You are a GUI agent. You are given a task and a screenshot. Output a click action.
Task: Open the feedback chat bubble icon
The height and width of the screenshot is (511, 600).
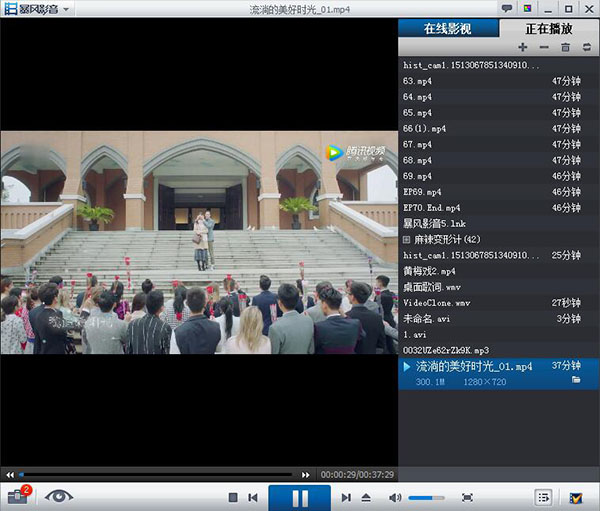pyautogui.click(x=507, y=8)
